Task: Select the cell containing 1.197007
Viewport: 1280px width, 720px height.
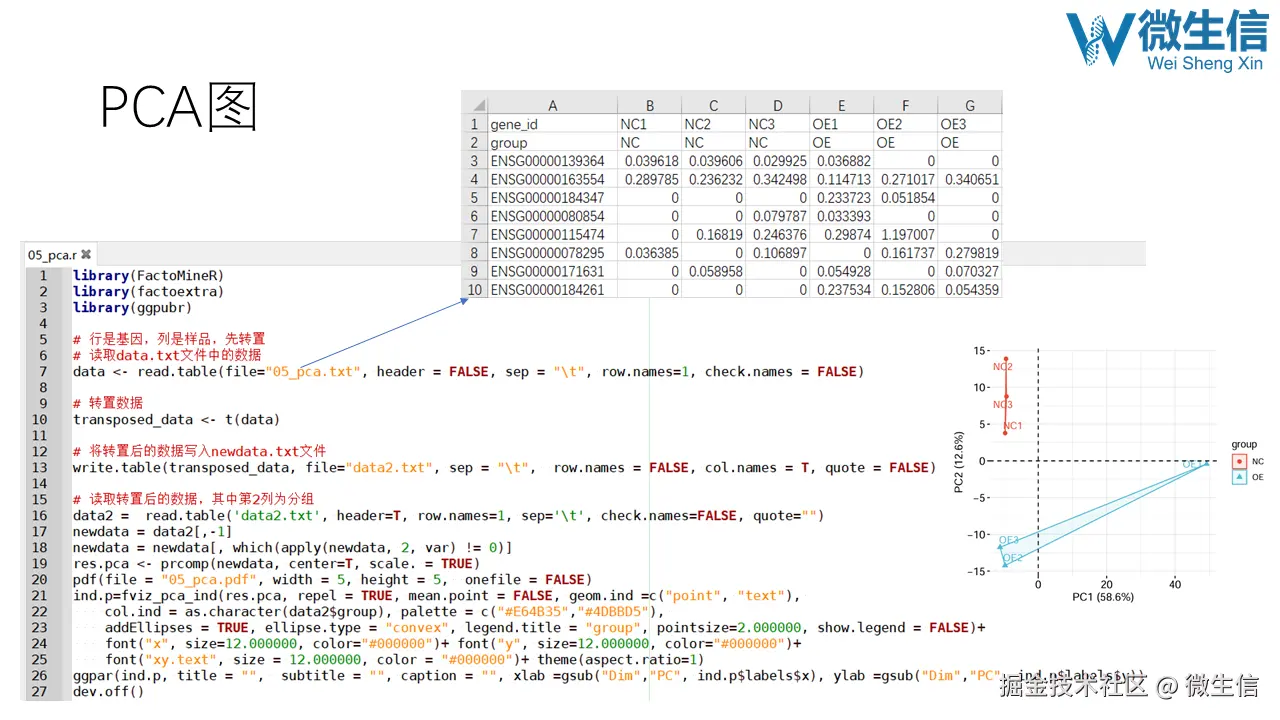Action: 905,235
